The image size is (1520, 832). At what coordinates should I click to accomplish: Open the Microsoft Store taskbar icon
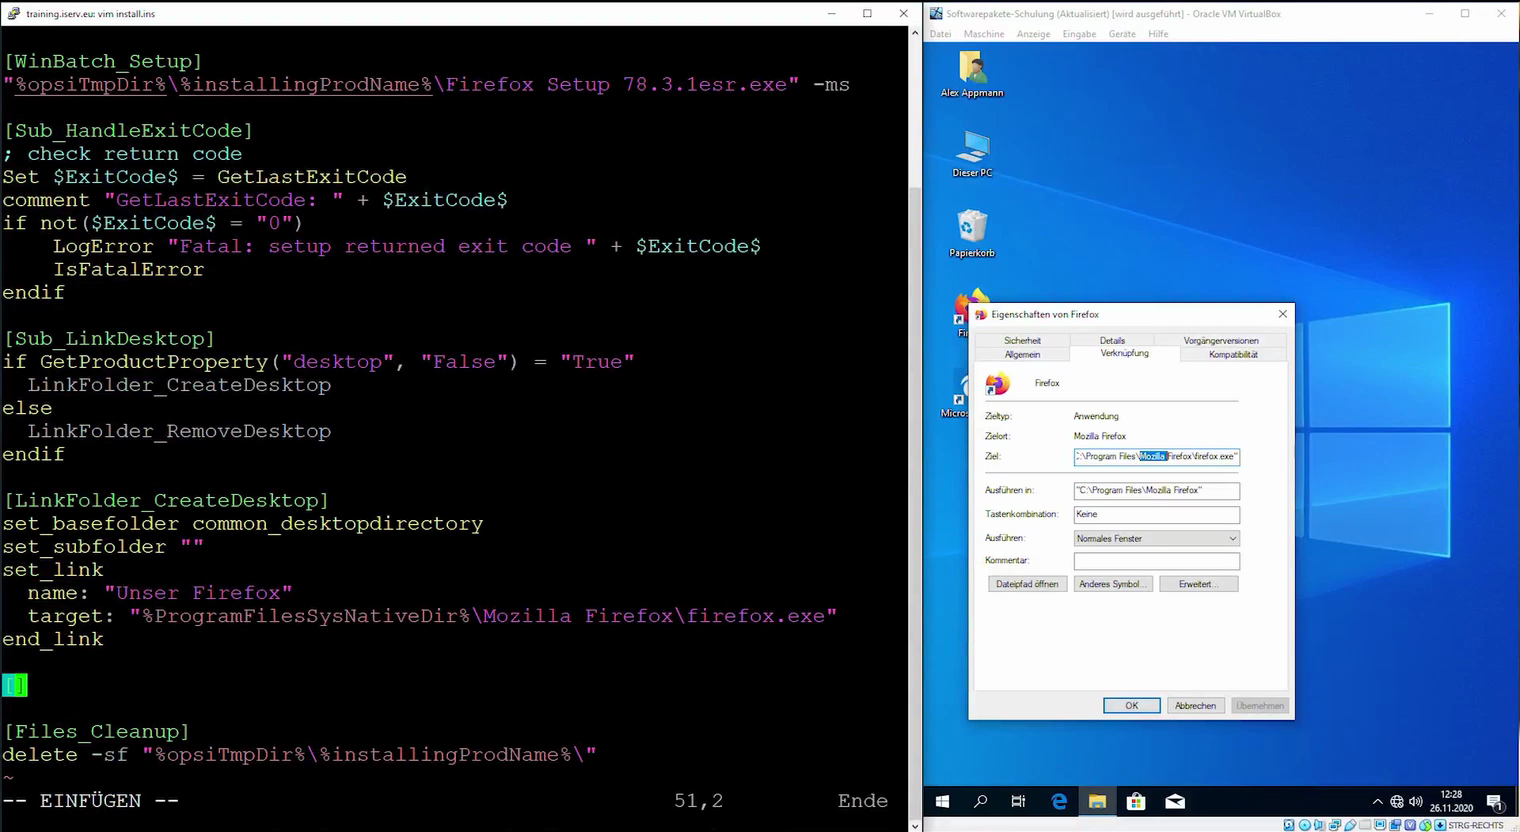(x=1135, y=801)
